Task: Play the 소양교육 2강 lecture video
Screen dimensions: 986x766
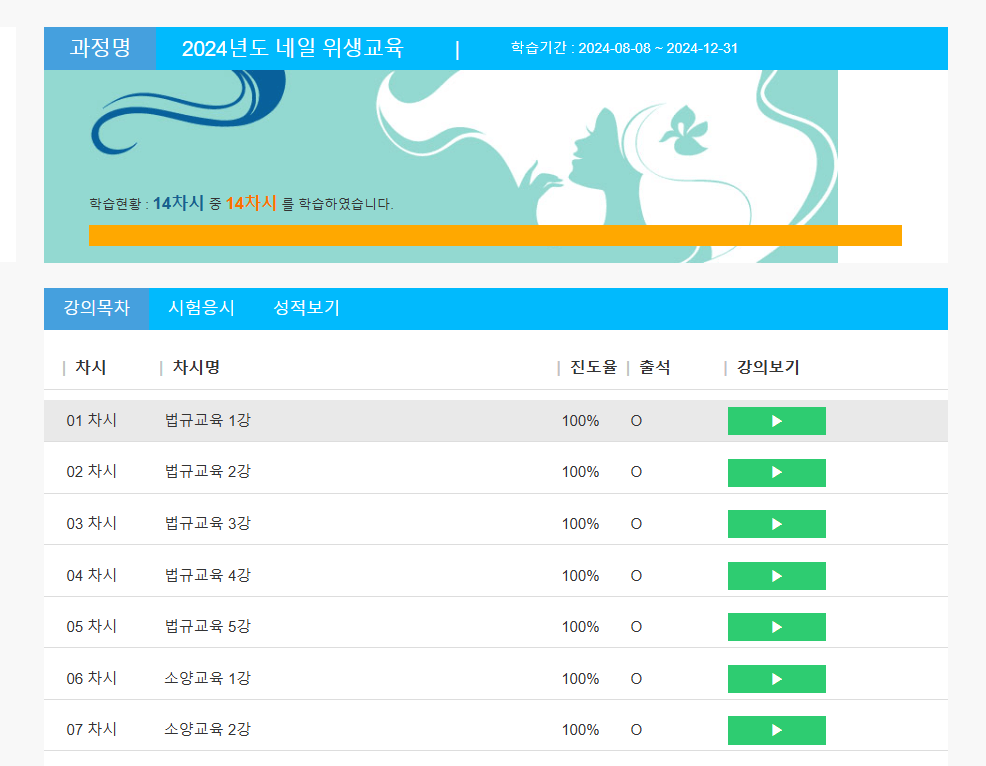Action: click(777, 730)
